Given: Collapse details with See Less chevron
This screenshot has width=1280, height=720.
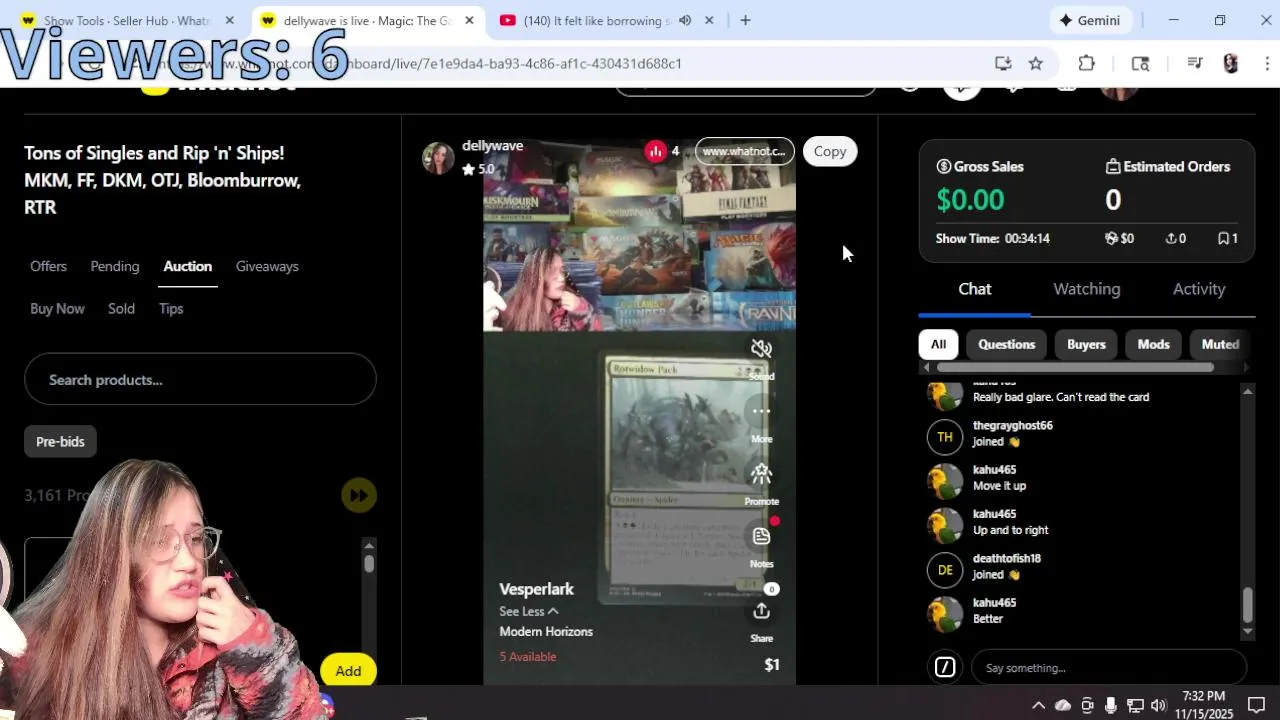Looking at the screenshot, I should (553, 611).
